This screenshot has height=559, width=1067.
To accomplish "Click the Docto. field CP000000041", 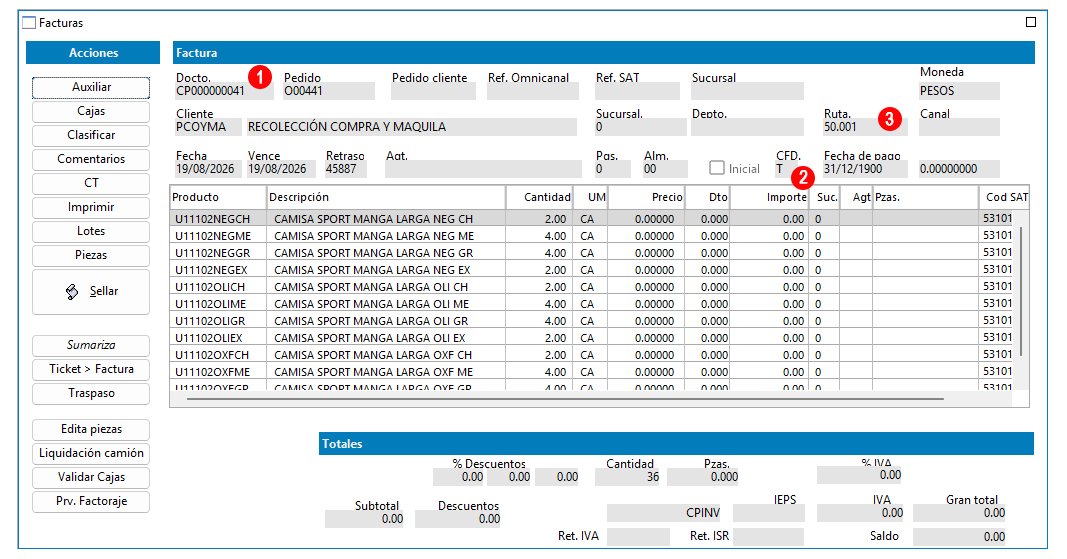I will pos(224,91).
